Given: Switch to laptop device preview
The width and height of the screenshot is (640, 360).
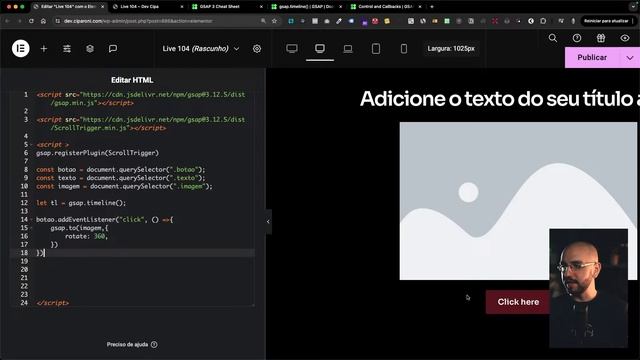Looking at the screenshot, I should 348,49.
